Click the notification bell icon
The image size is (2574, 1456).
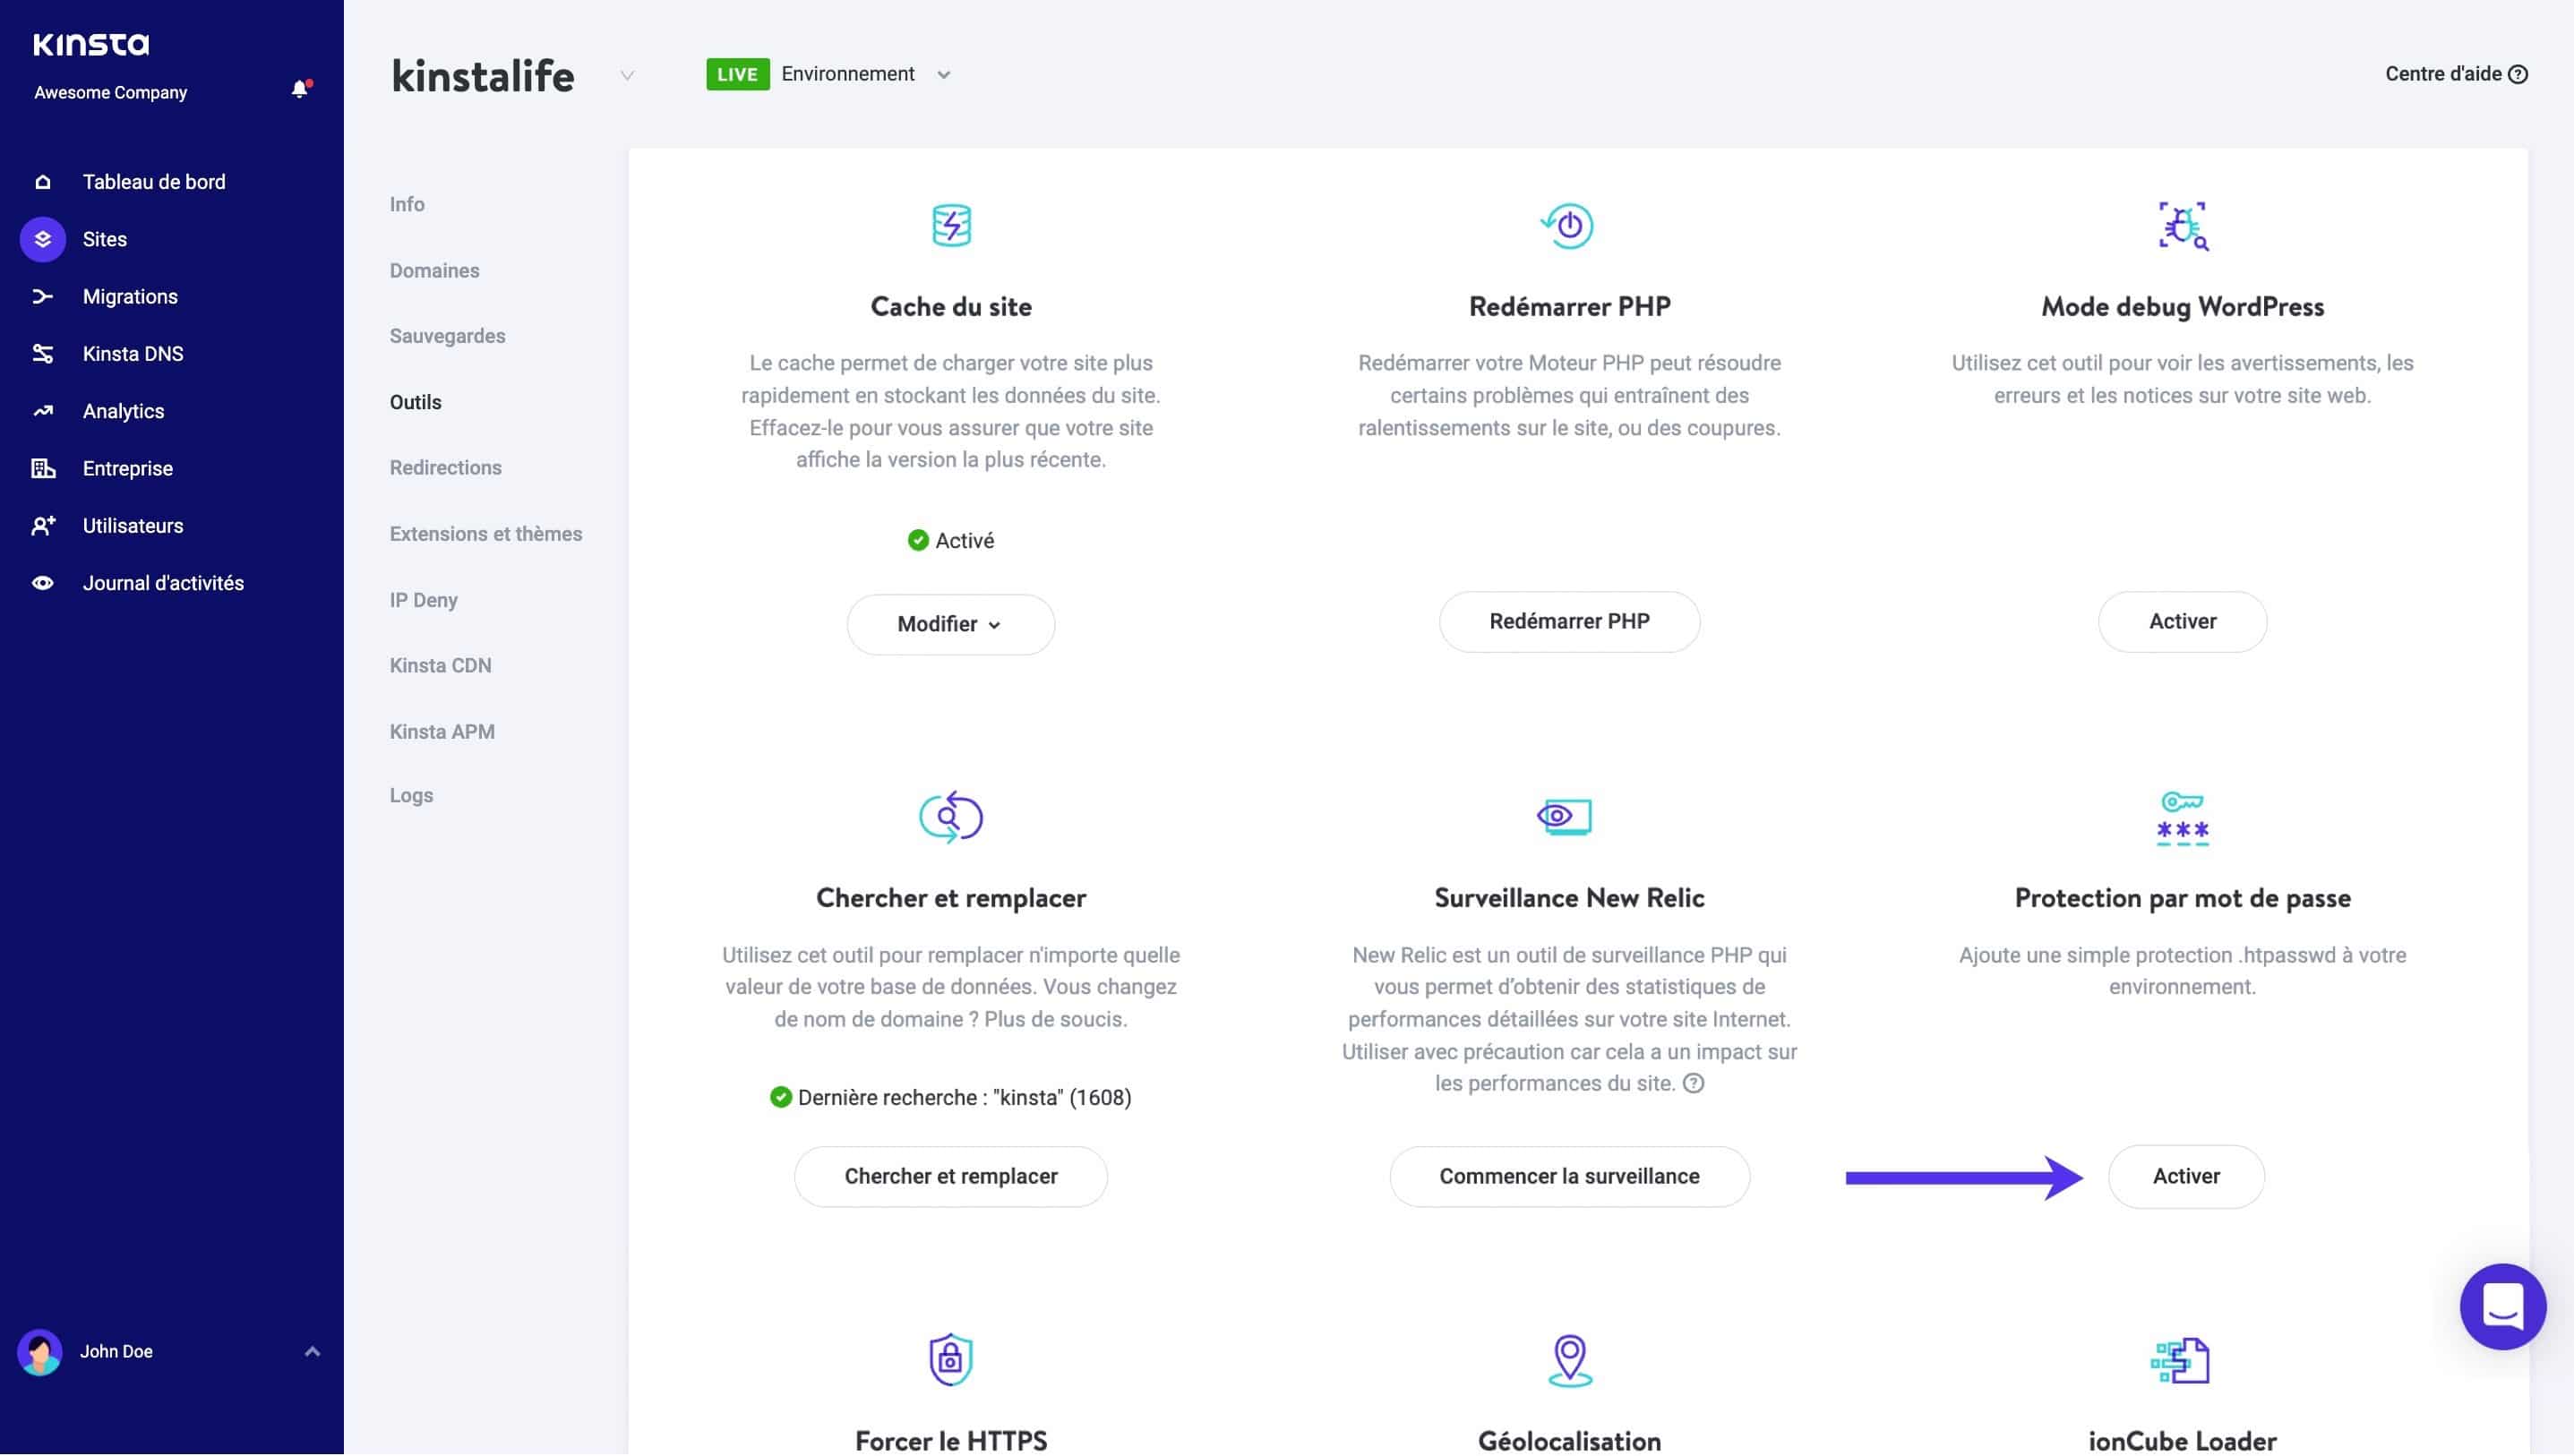299,90
